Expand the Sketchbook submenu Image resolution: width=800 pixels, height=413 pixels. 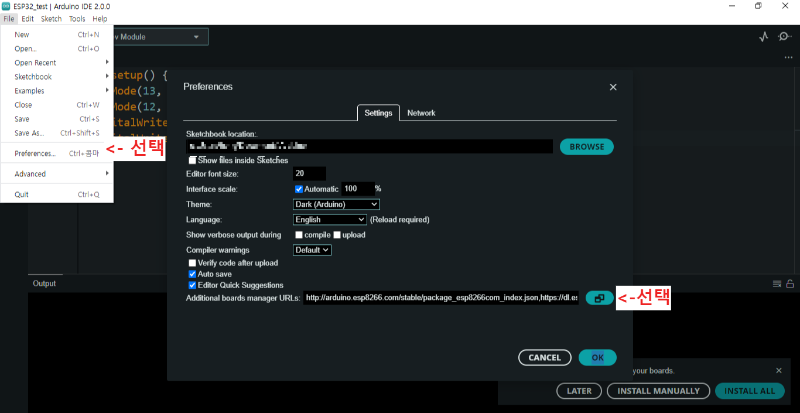tap(57, 77)
